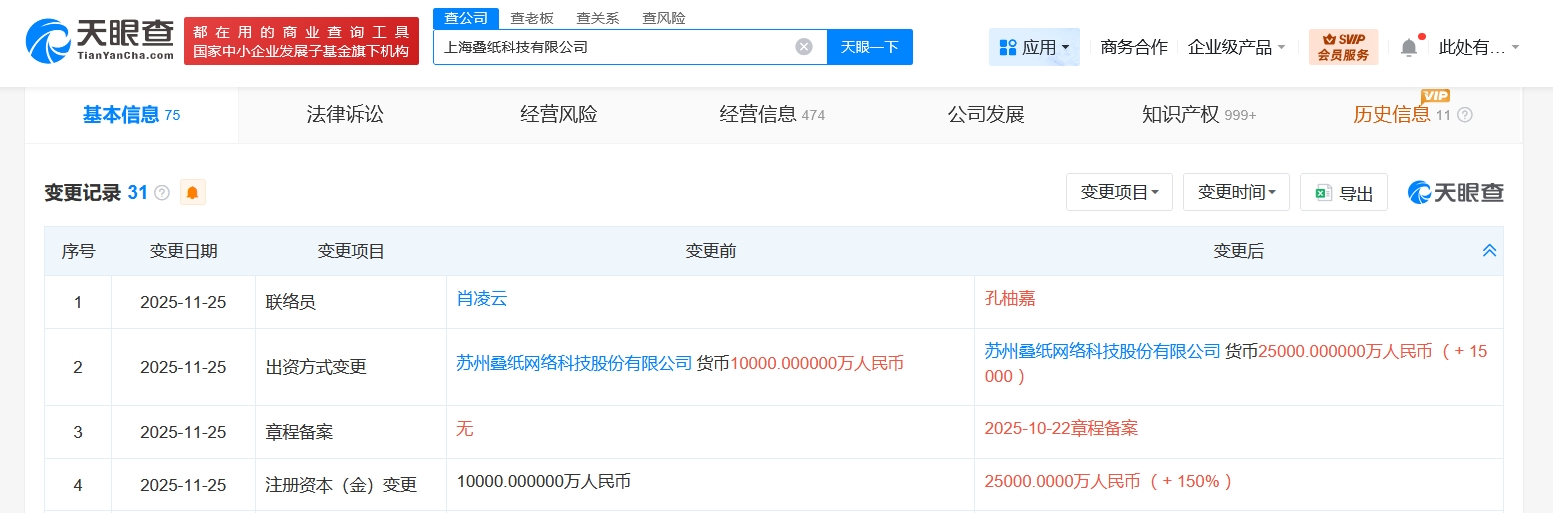Click the company name search input field

click(610, 47)
